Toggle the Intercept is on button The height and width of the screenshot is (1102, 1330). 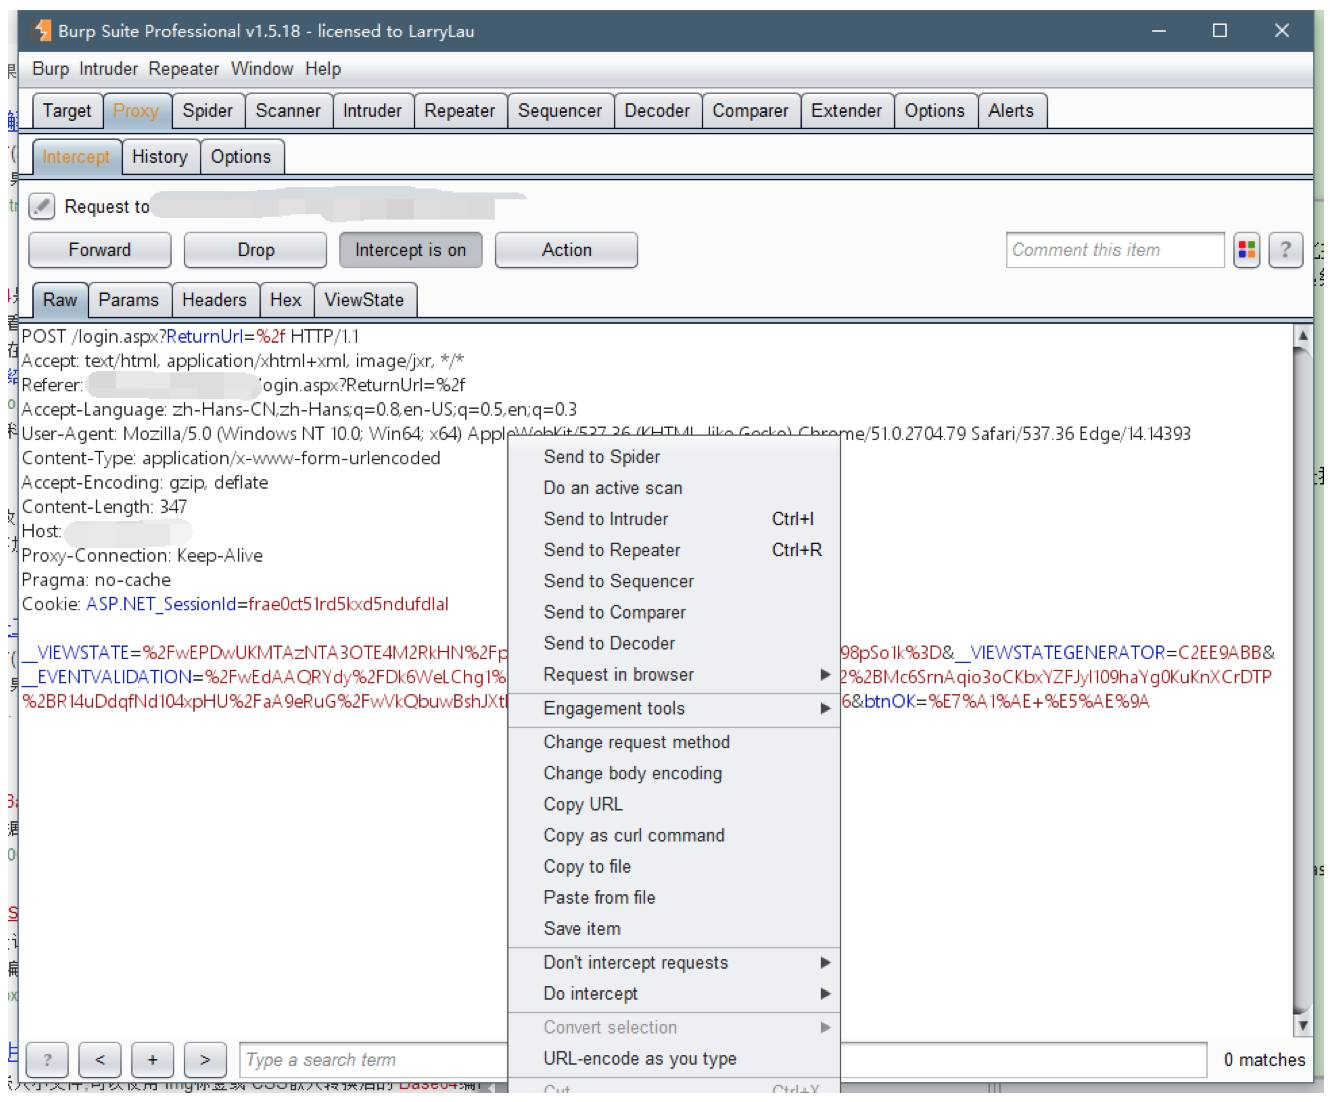click(x=410, y=250)
